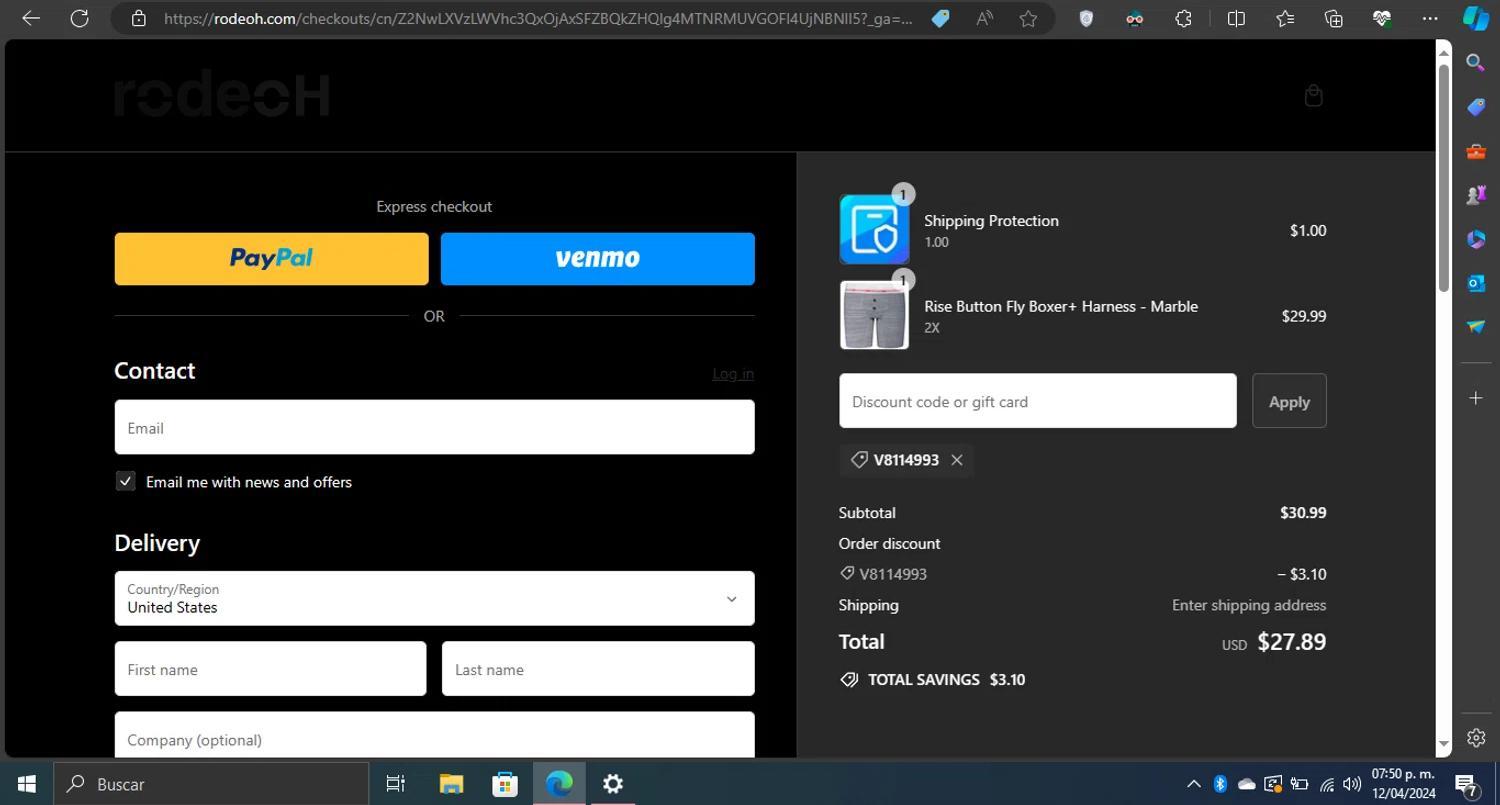The height and width of the screenshot is (805, 1500).
Task: Open Read Aloud icon in address bar
Action: 985,18
